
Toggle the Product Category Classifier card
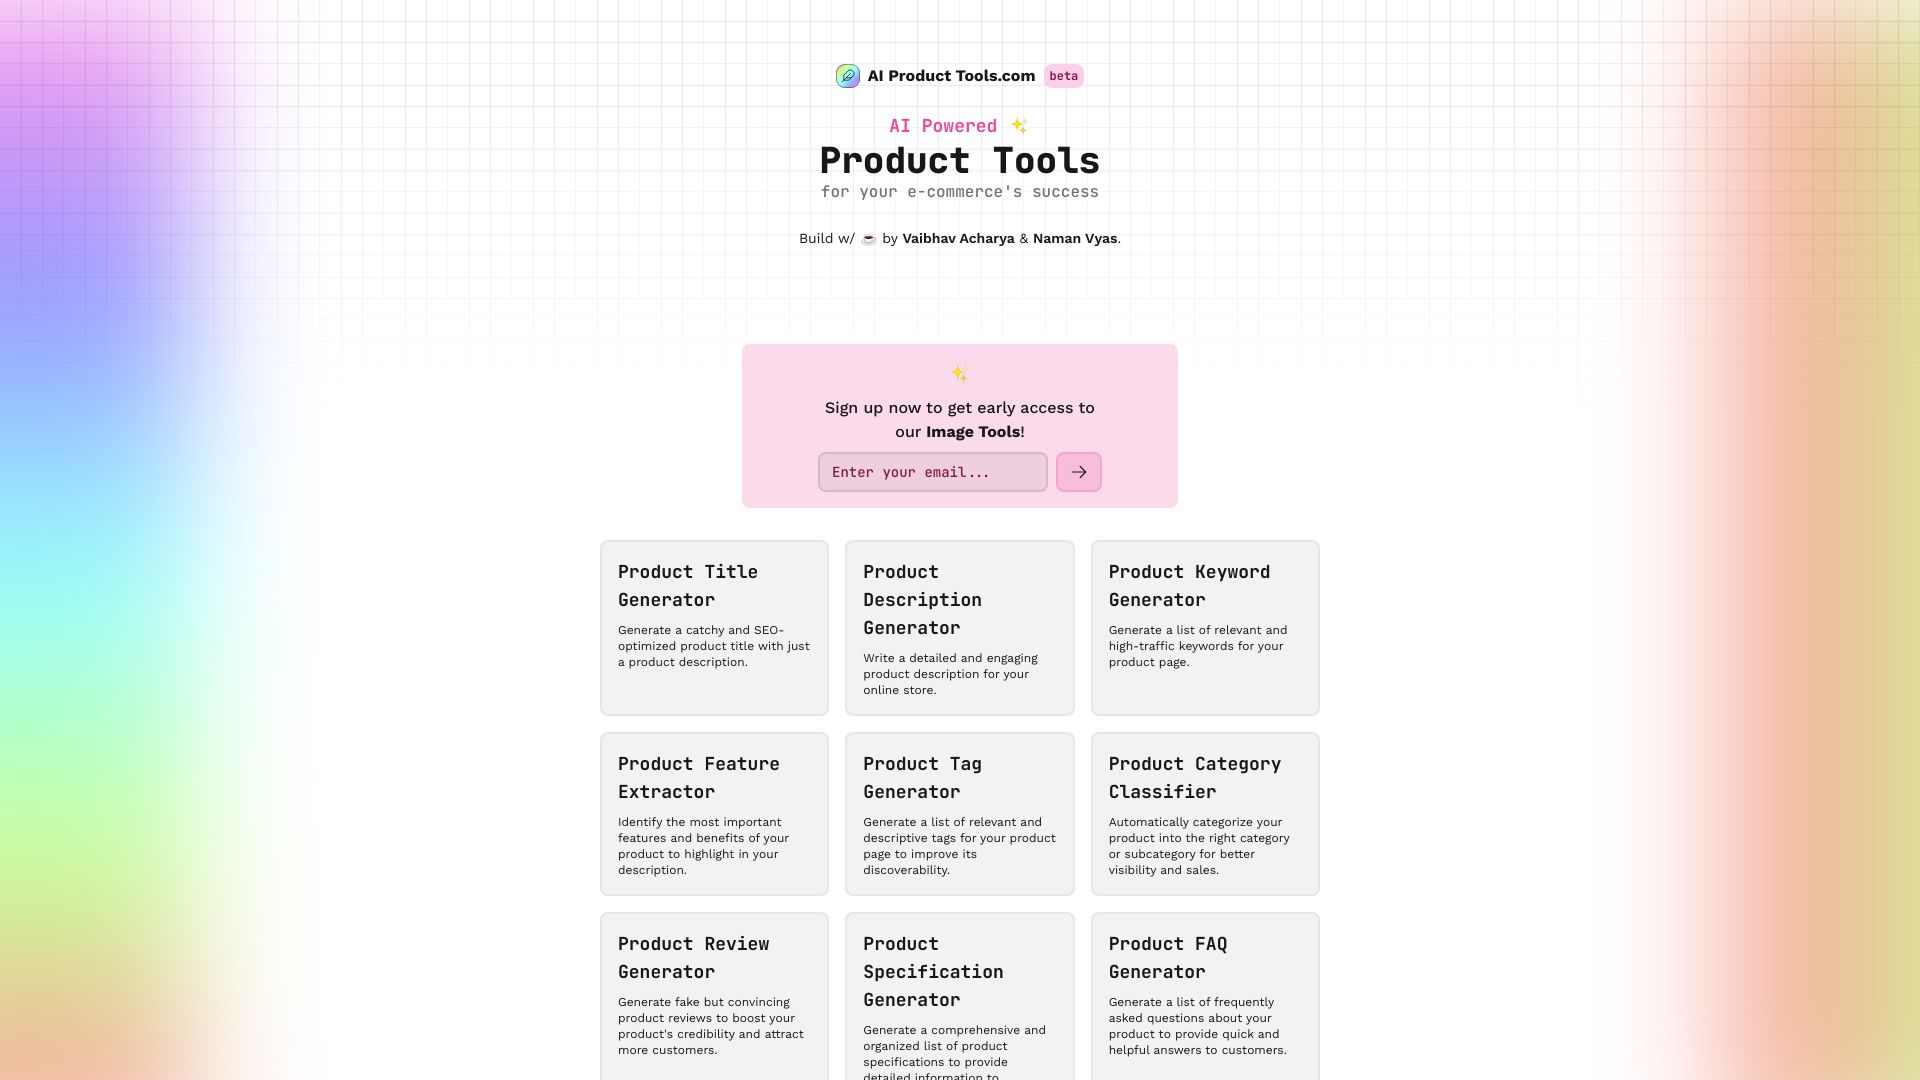pyautogui.click(x=1204, y=814)
